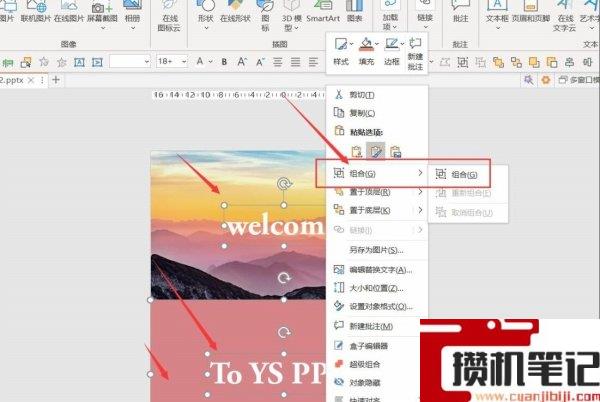Choose 设置对象格式(O)... menu entry
The height and width of the screenshot is (402, 600).
click(x=379, y=307)
